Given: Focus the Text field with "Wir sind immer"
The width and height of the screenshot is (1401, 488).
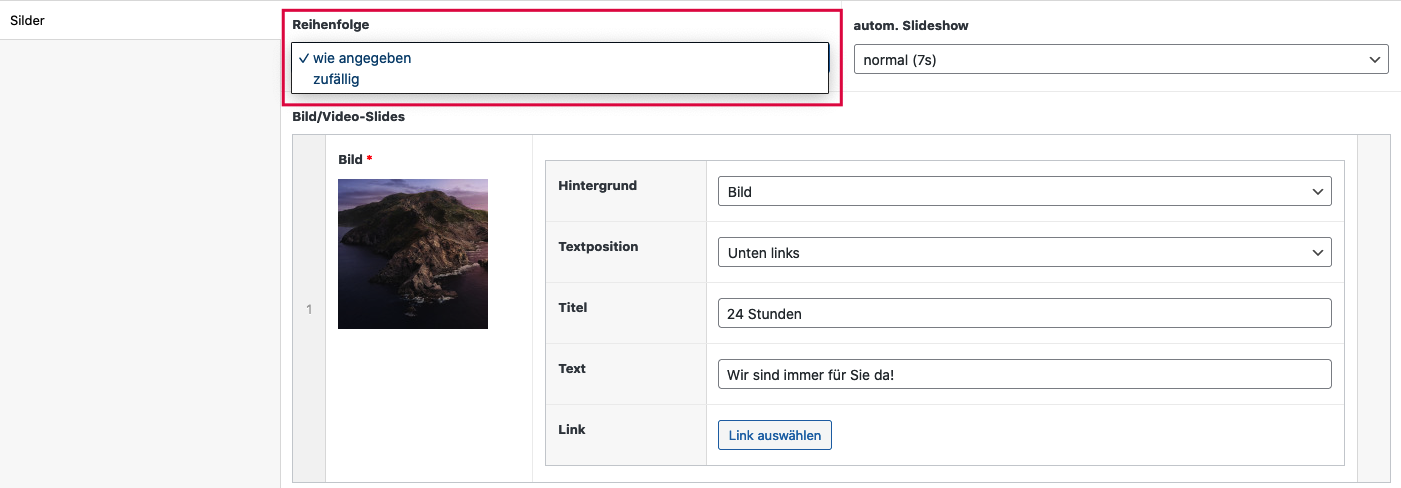Looking at the screenshot, I should tap(1024, 374).
